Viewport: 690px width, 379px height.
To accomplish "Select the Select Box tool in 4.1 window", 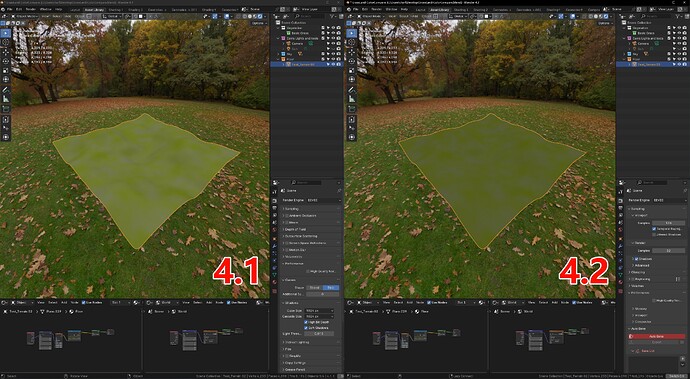I will 6,33.
